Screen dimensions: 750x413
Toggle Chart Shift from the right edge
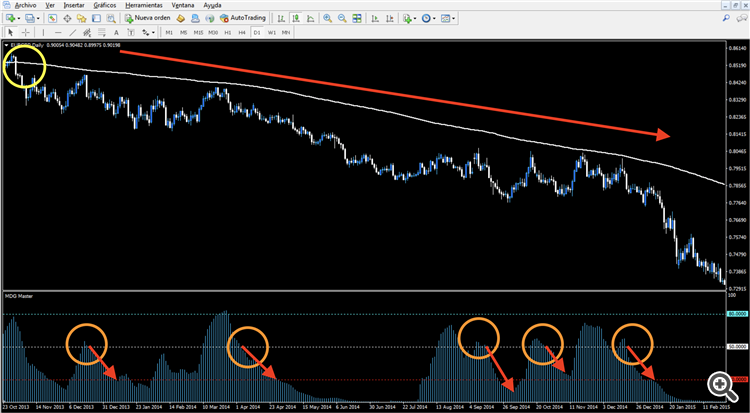[390, 18]
